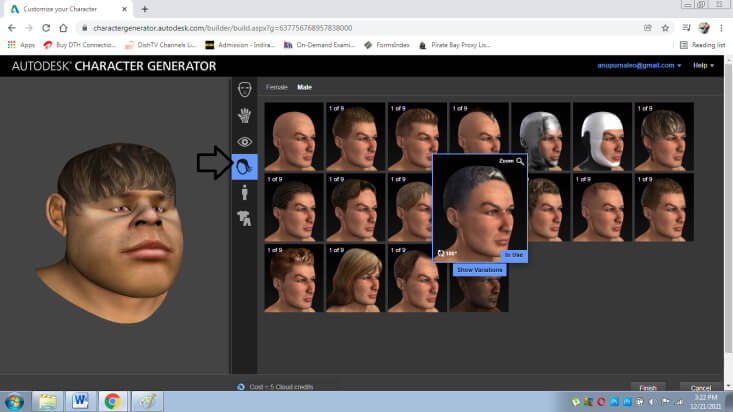The height and width of the screenshot is (412, 733).
Task: Switch to the Male tab
Action: point(304,87)
